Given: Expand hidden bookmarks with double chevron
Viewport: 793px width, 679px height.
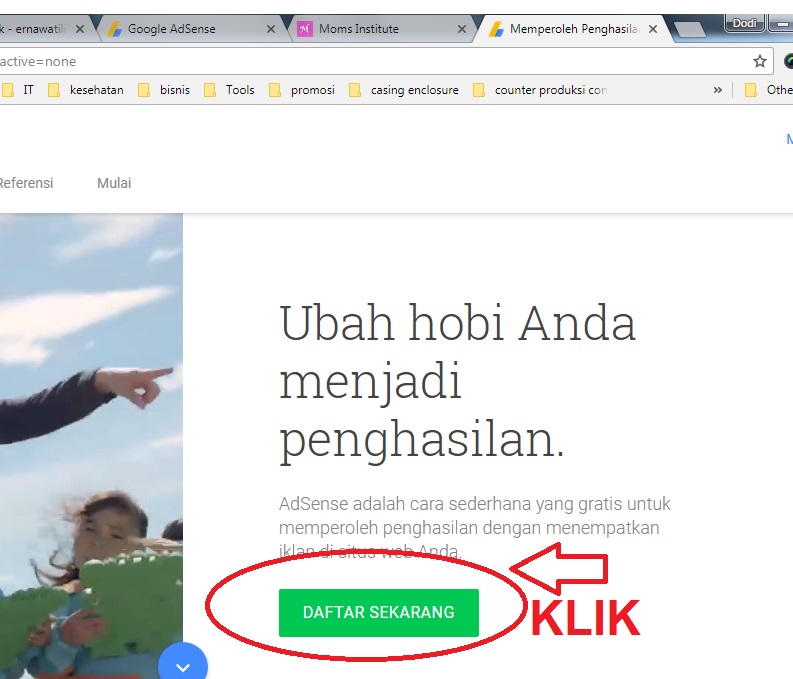Looking at the screenshot, I should tap(718, 90).
